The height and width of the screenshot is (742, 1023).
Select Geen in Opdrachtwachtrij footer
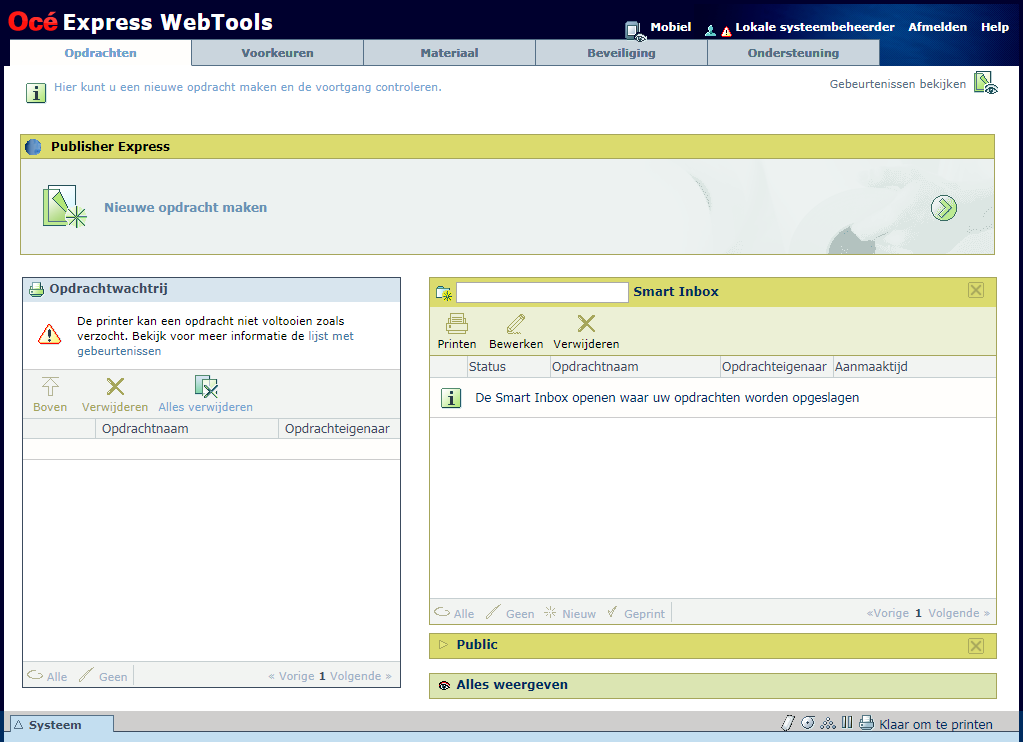click(x=103, y=676)
